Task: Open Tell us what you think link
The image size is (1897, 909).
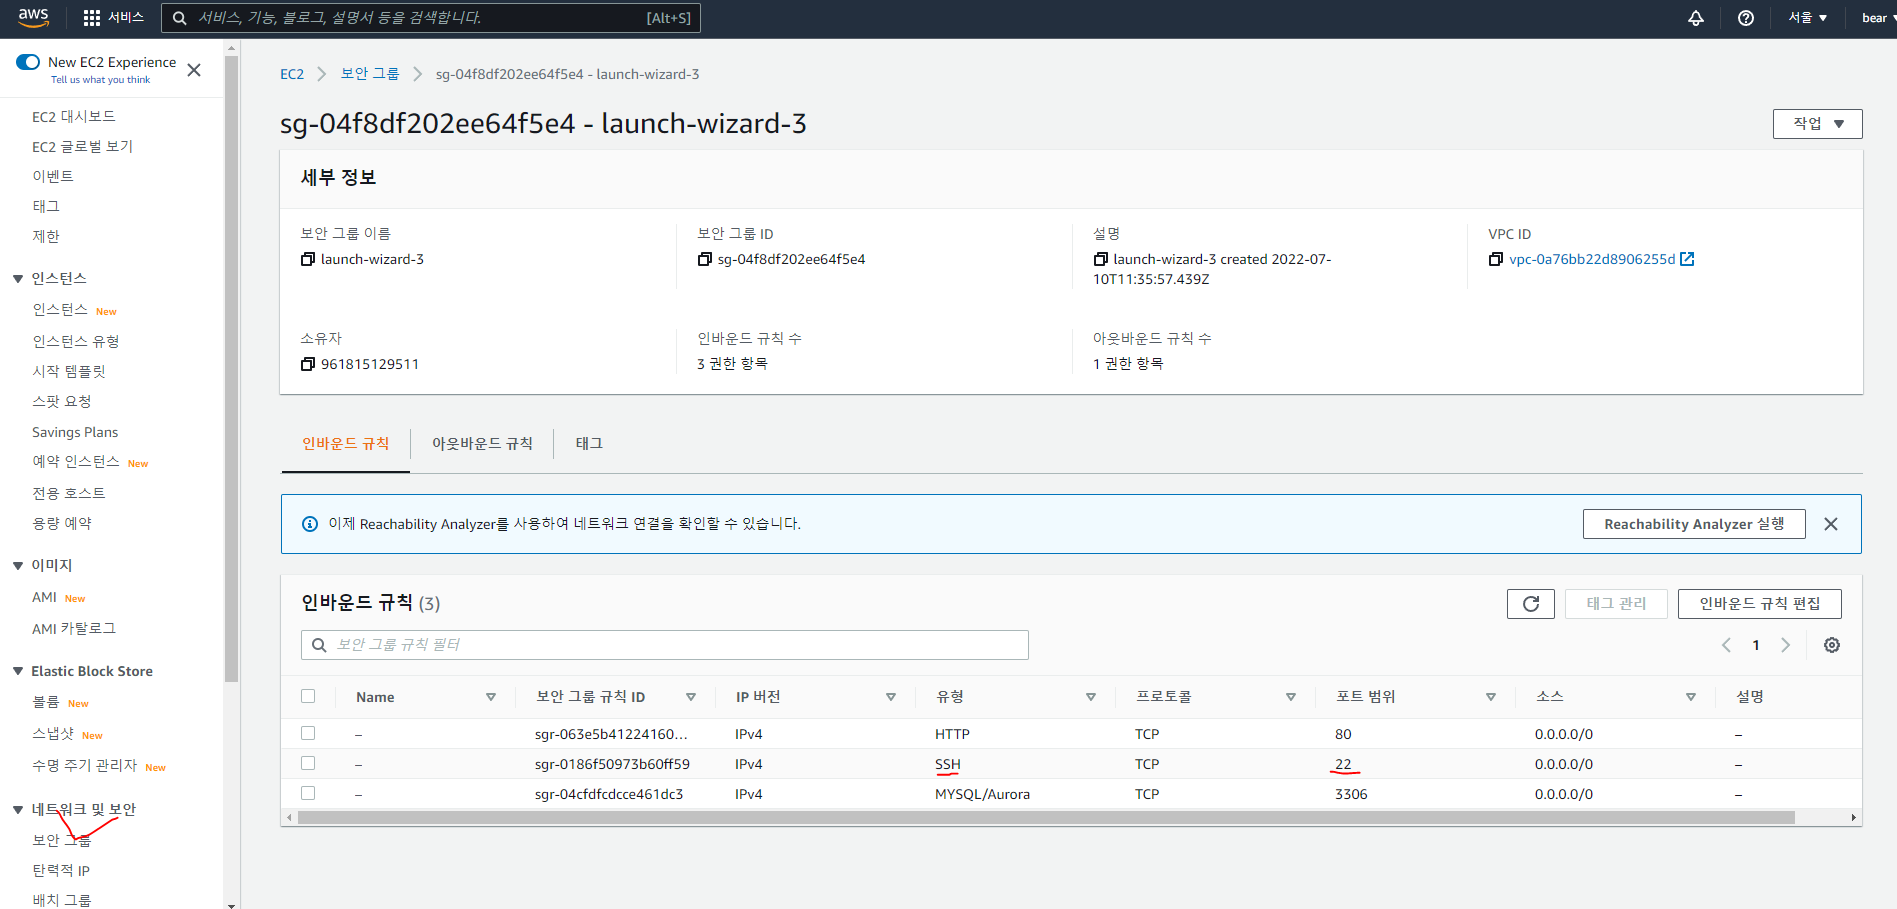Action: [x=100, y=80]
